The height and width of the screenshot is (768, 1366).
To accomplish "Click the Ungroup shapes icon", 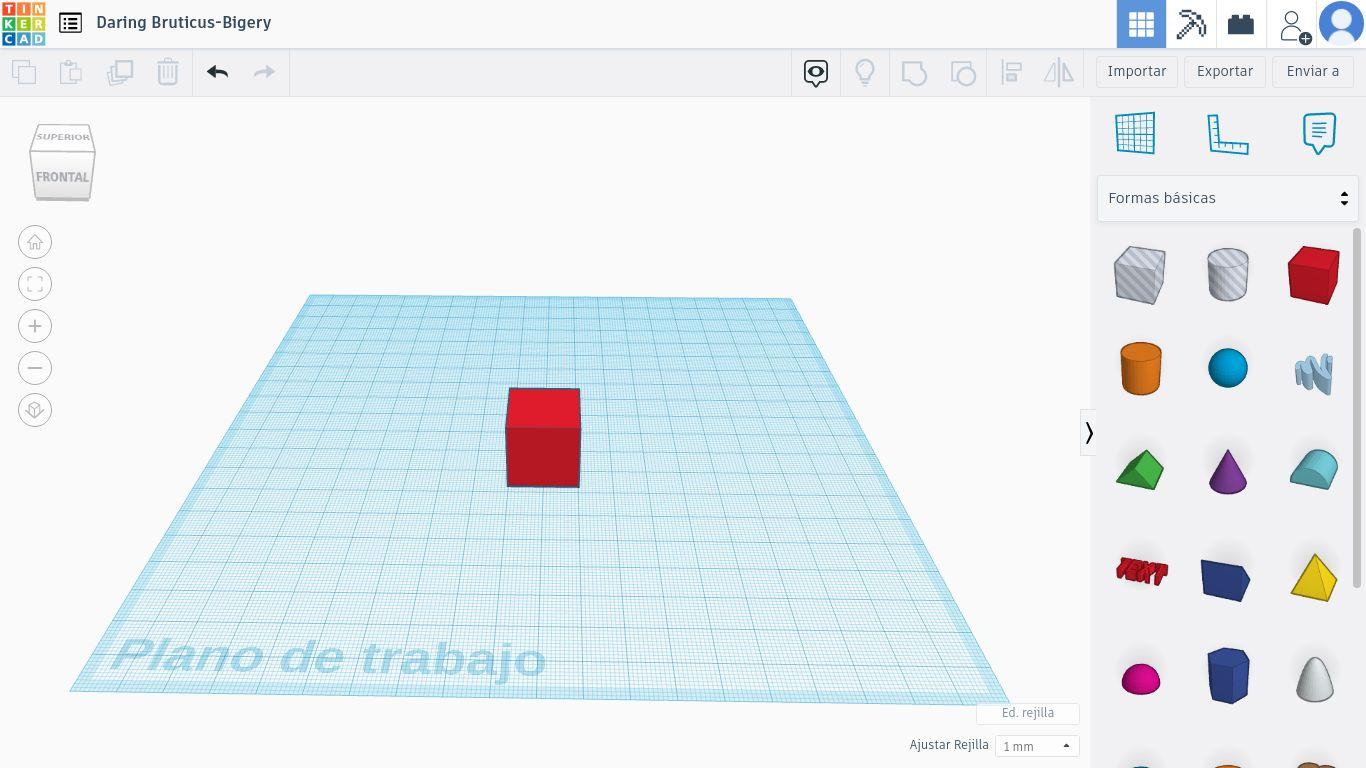I will click(x=963, y=72).
